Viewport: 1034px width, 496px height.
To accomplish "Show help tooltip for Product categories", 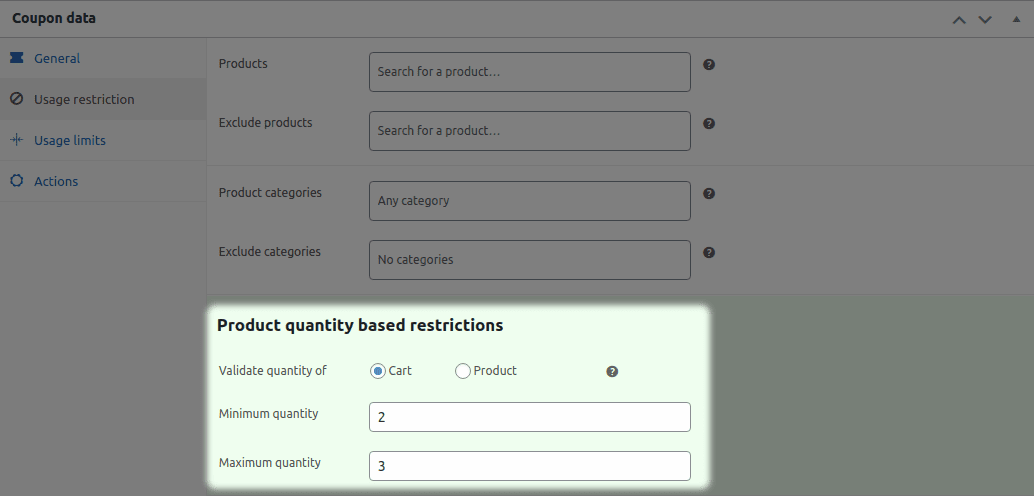I will [709, 193].
